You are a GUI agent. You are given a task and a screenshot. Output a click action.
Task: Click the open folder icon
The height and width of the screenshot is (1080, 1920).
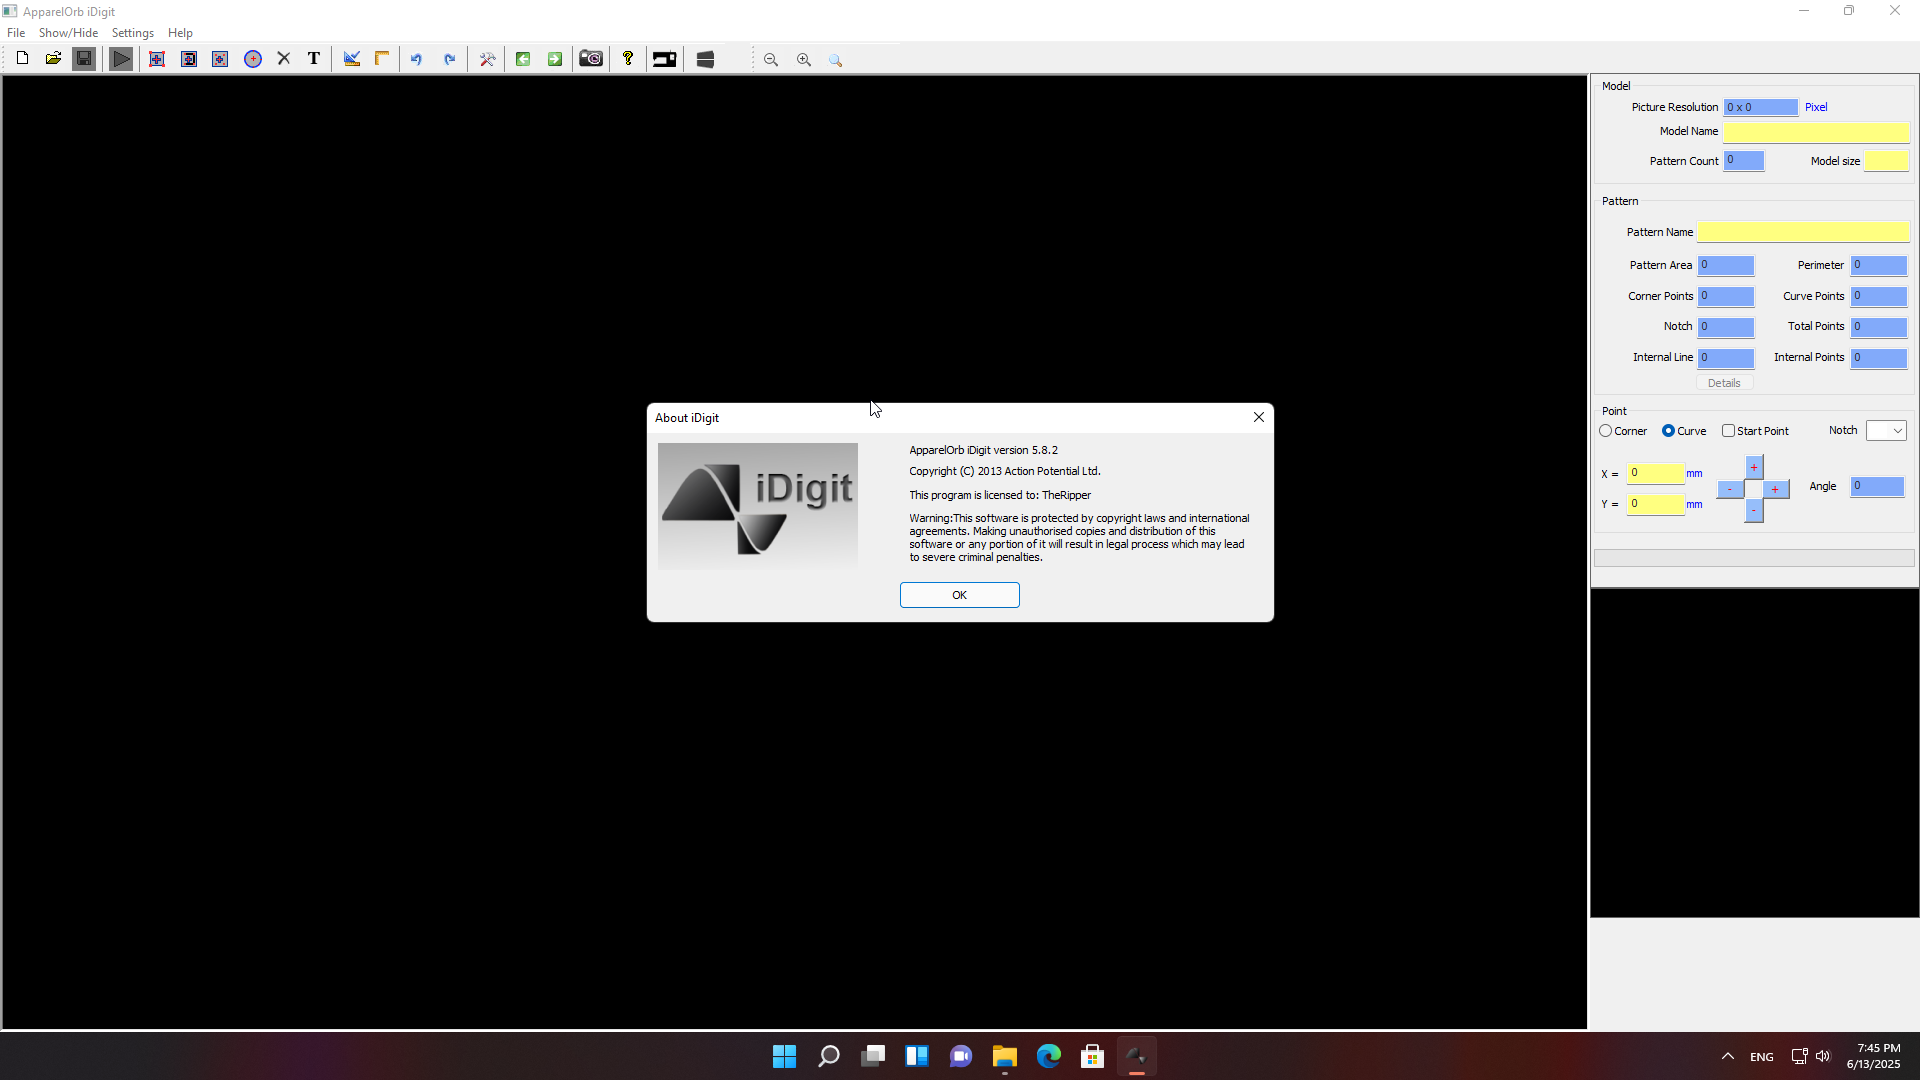point(53,59)
